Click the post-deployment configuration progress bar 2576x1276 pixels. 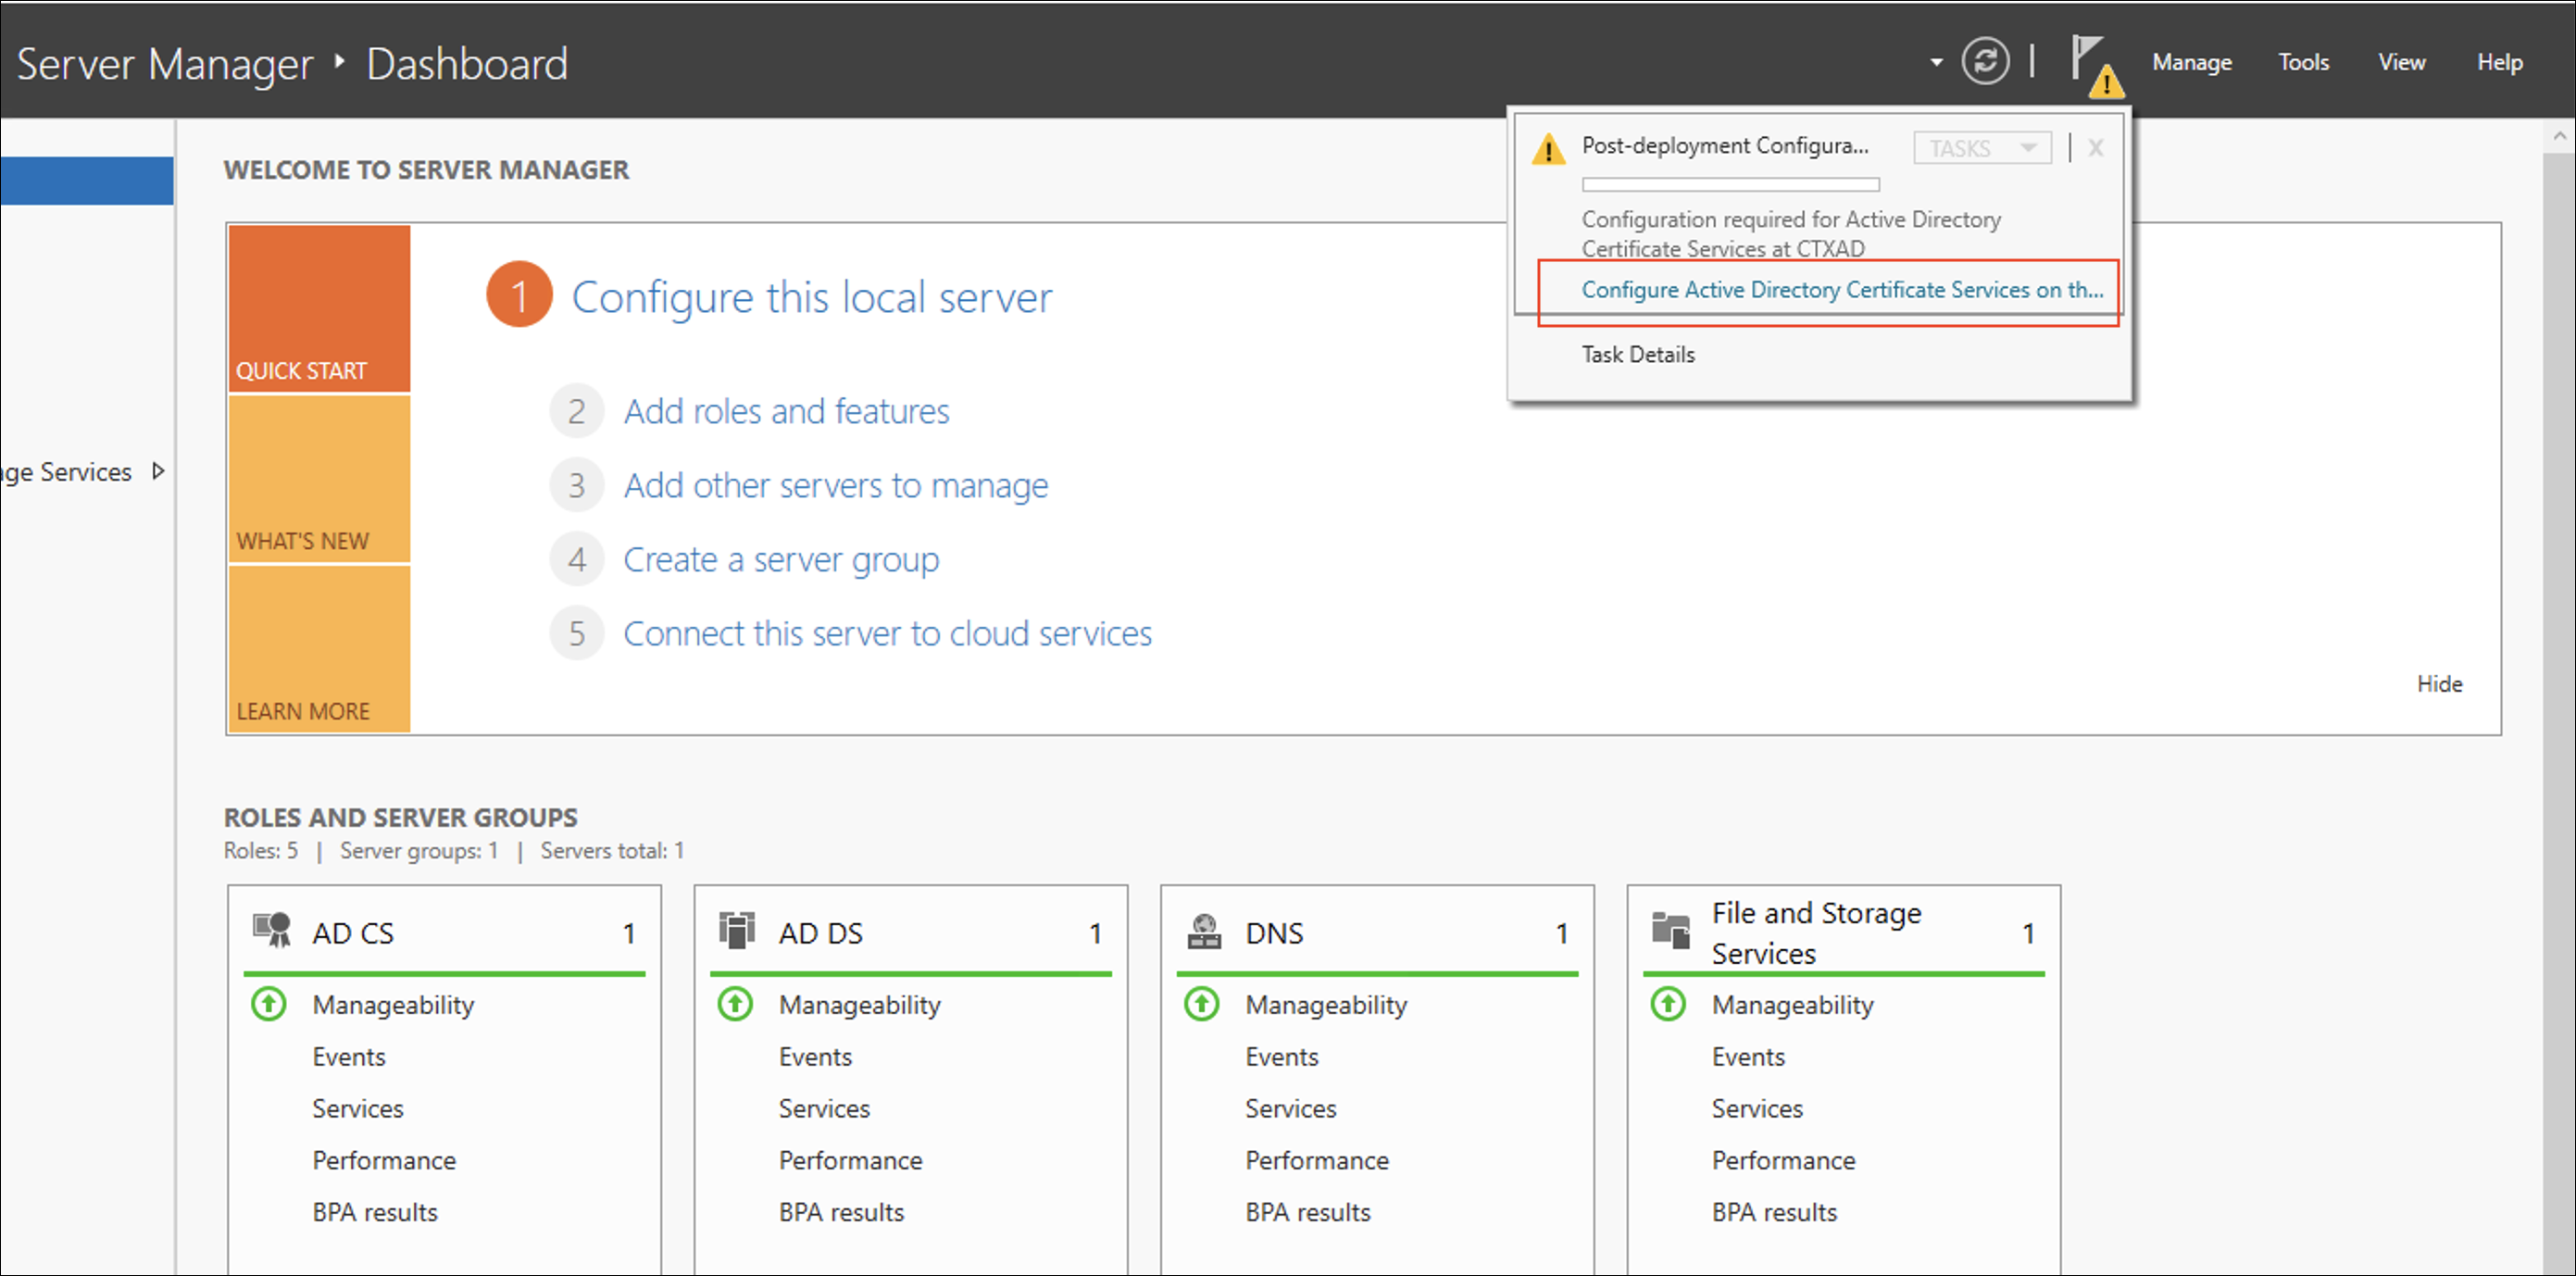tap(1730, 184)
